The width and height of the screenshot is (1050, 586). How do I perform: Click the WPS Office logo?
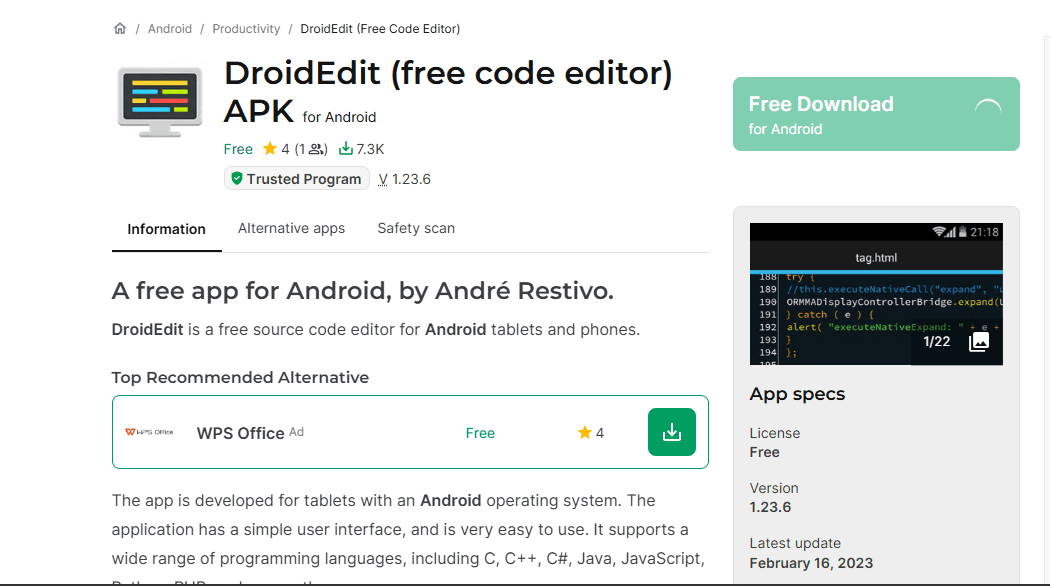[149, 432]
